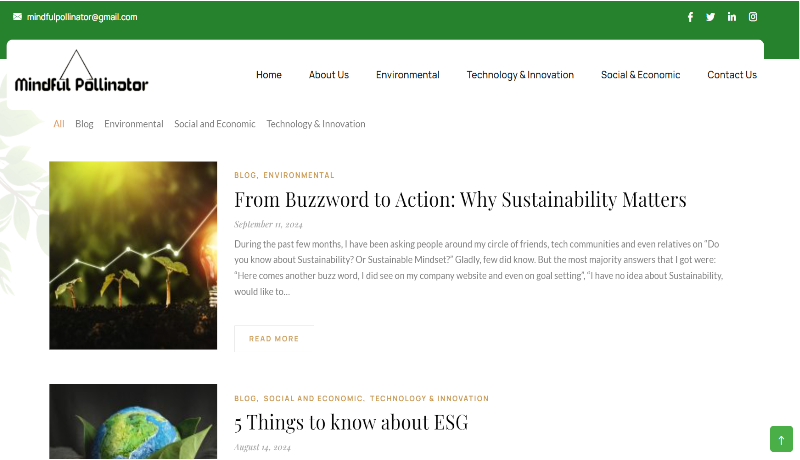800x460 pixels.
Task: Open the Technology & Innovation navigation menu
Action: (520, 75)
